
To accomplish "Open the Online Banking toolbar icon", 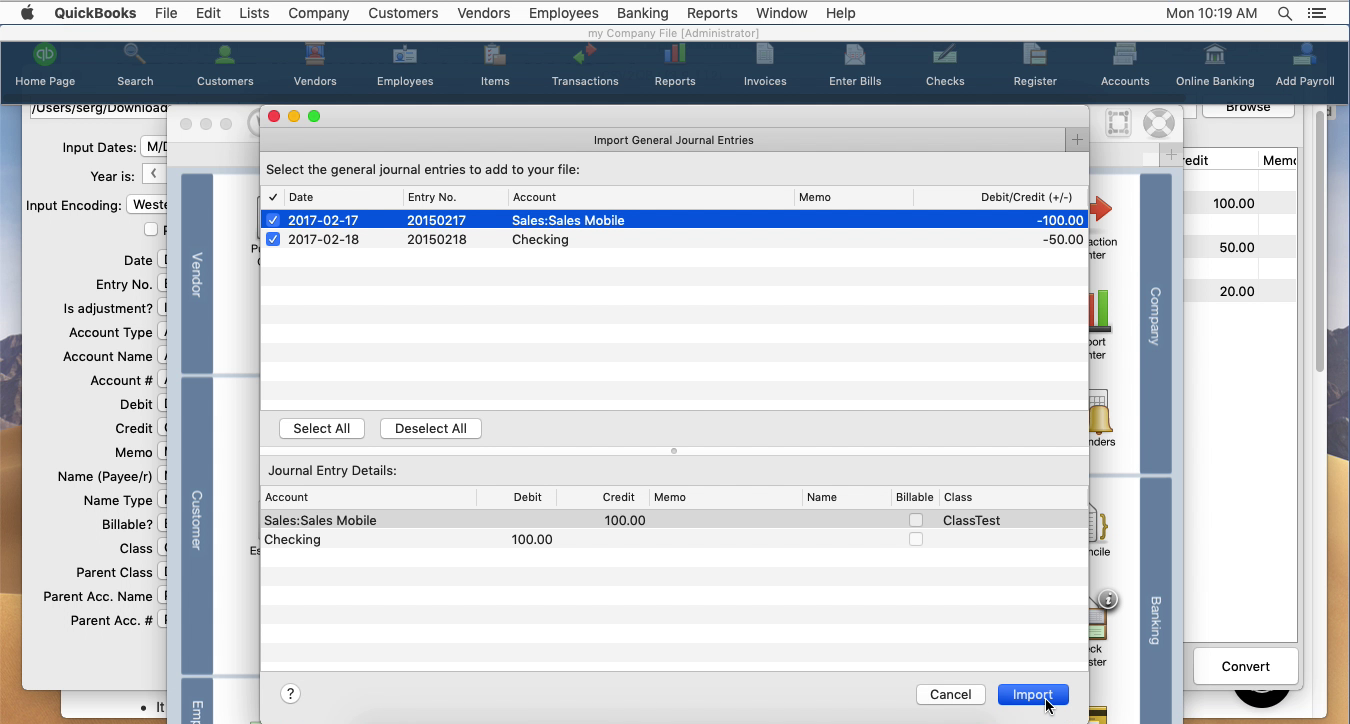I will click(1215, 65).
